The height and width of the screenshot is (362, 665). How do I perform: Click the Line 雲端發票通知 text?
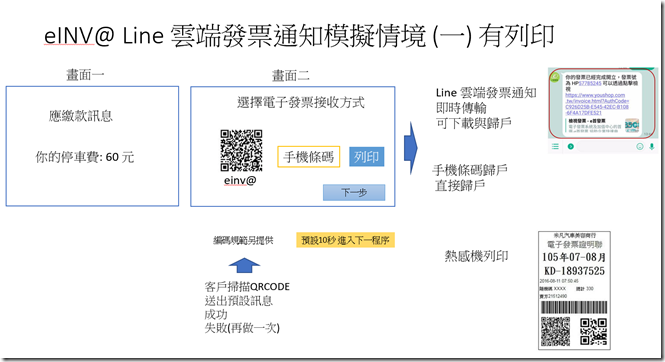click(x=486, y=92)
